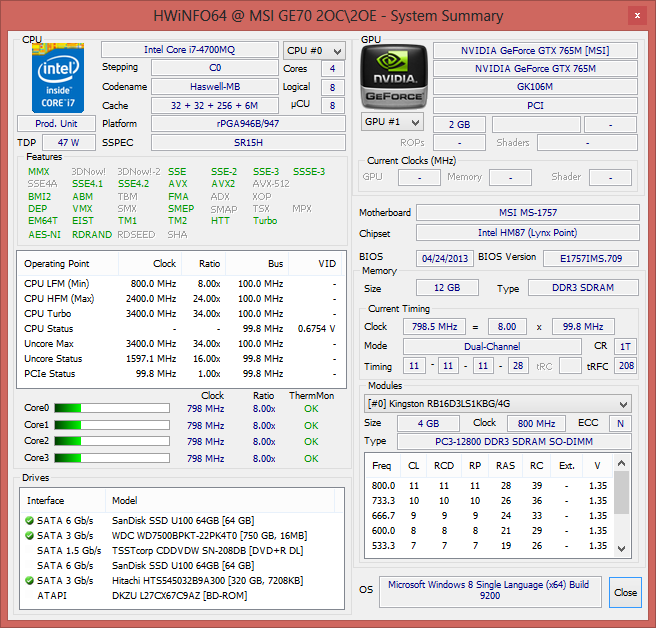The width and height of the screenshot is (656, 628).
Task: Click the Interface column header in Drives
Action: pos(63,500)
